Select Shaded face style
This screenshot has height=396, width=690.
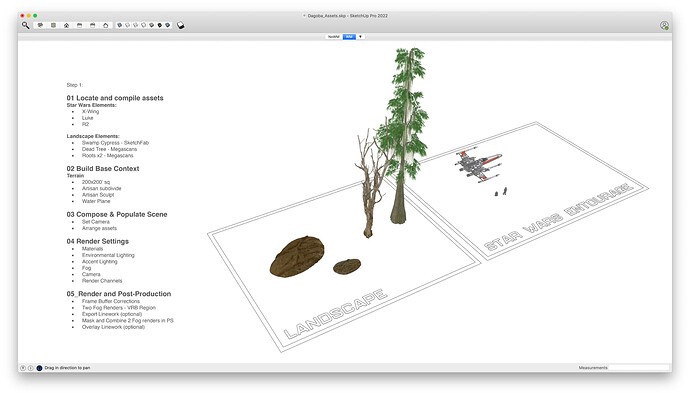coord(151,26)
